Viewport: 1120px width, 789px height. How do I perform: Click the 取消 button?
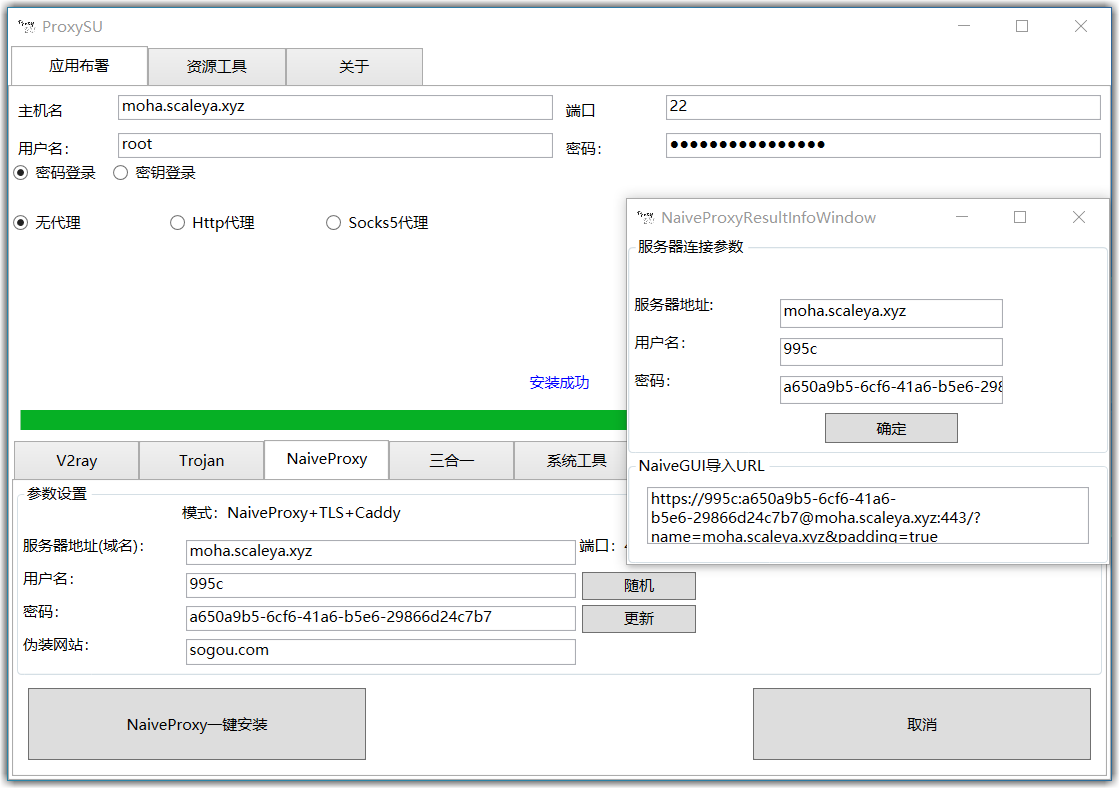[x=921, y=723]
